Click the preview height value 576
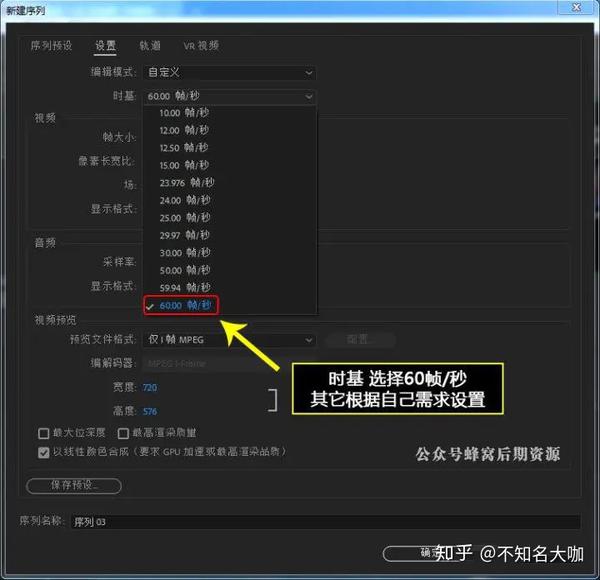 coord(150,412)
